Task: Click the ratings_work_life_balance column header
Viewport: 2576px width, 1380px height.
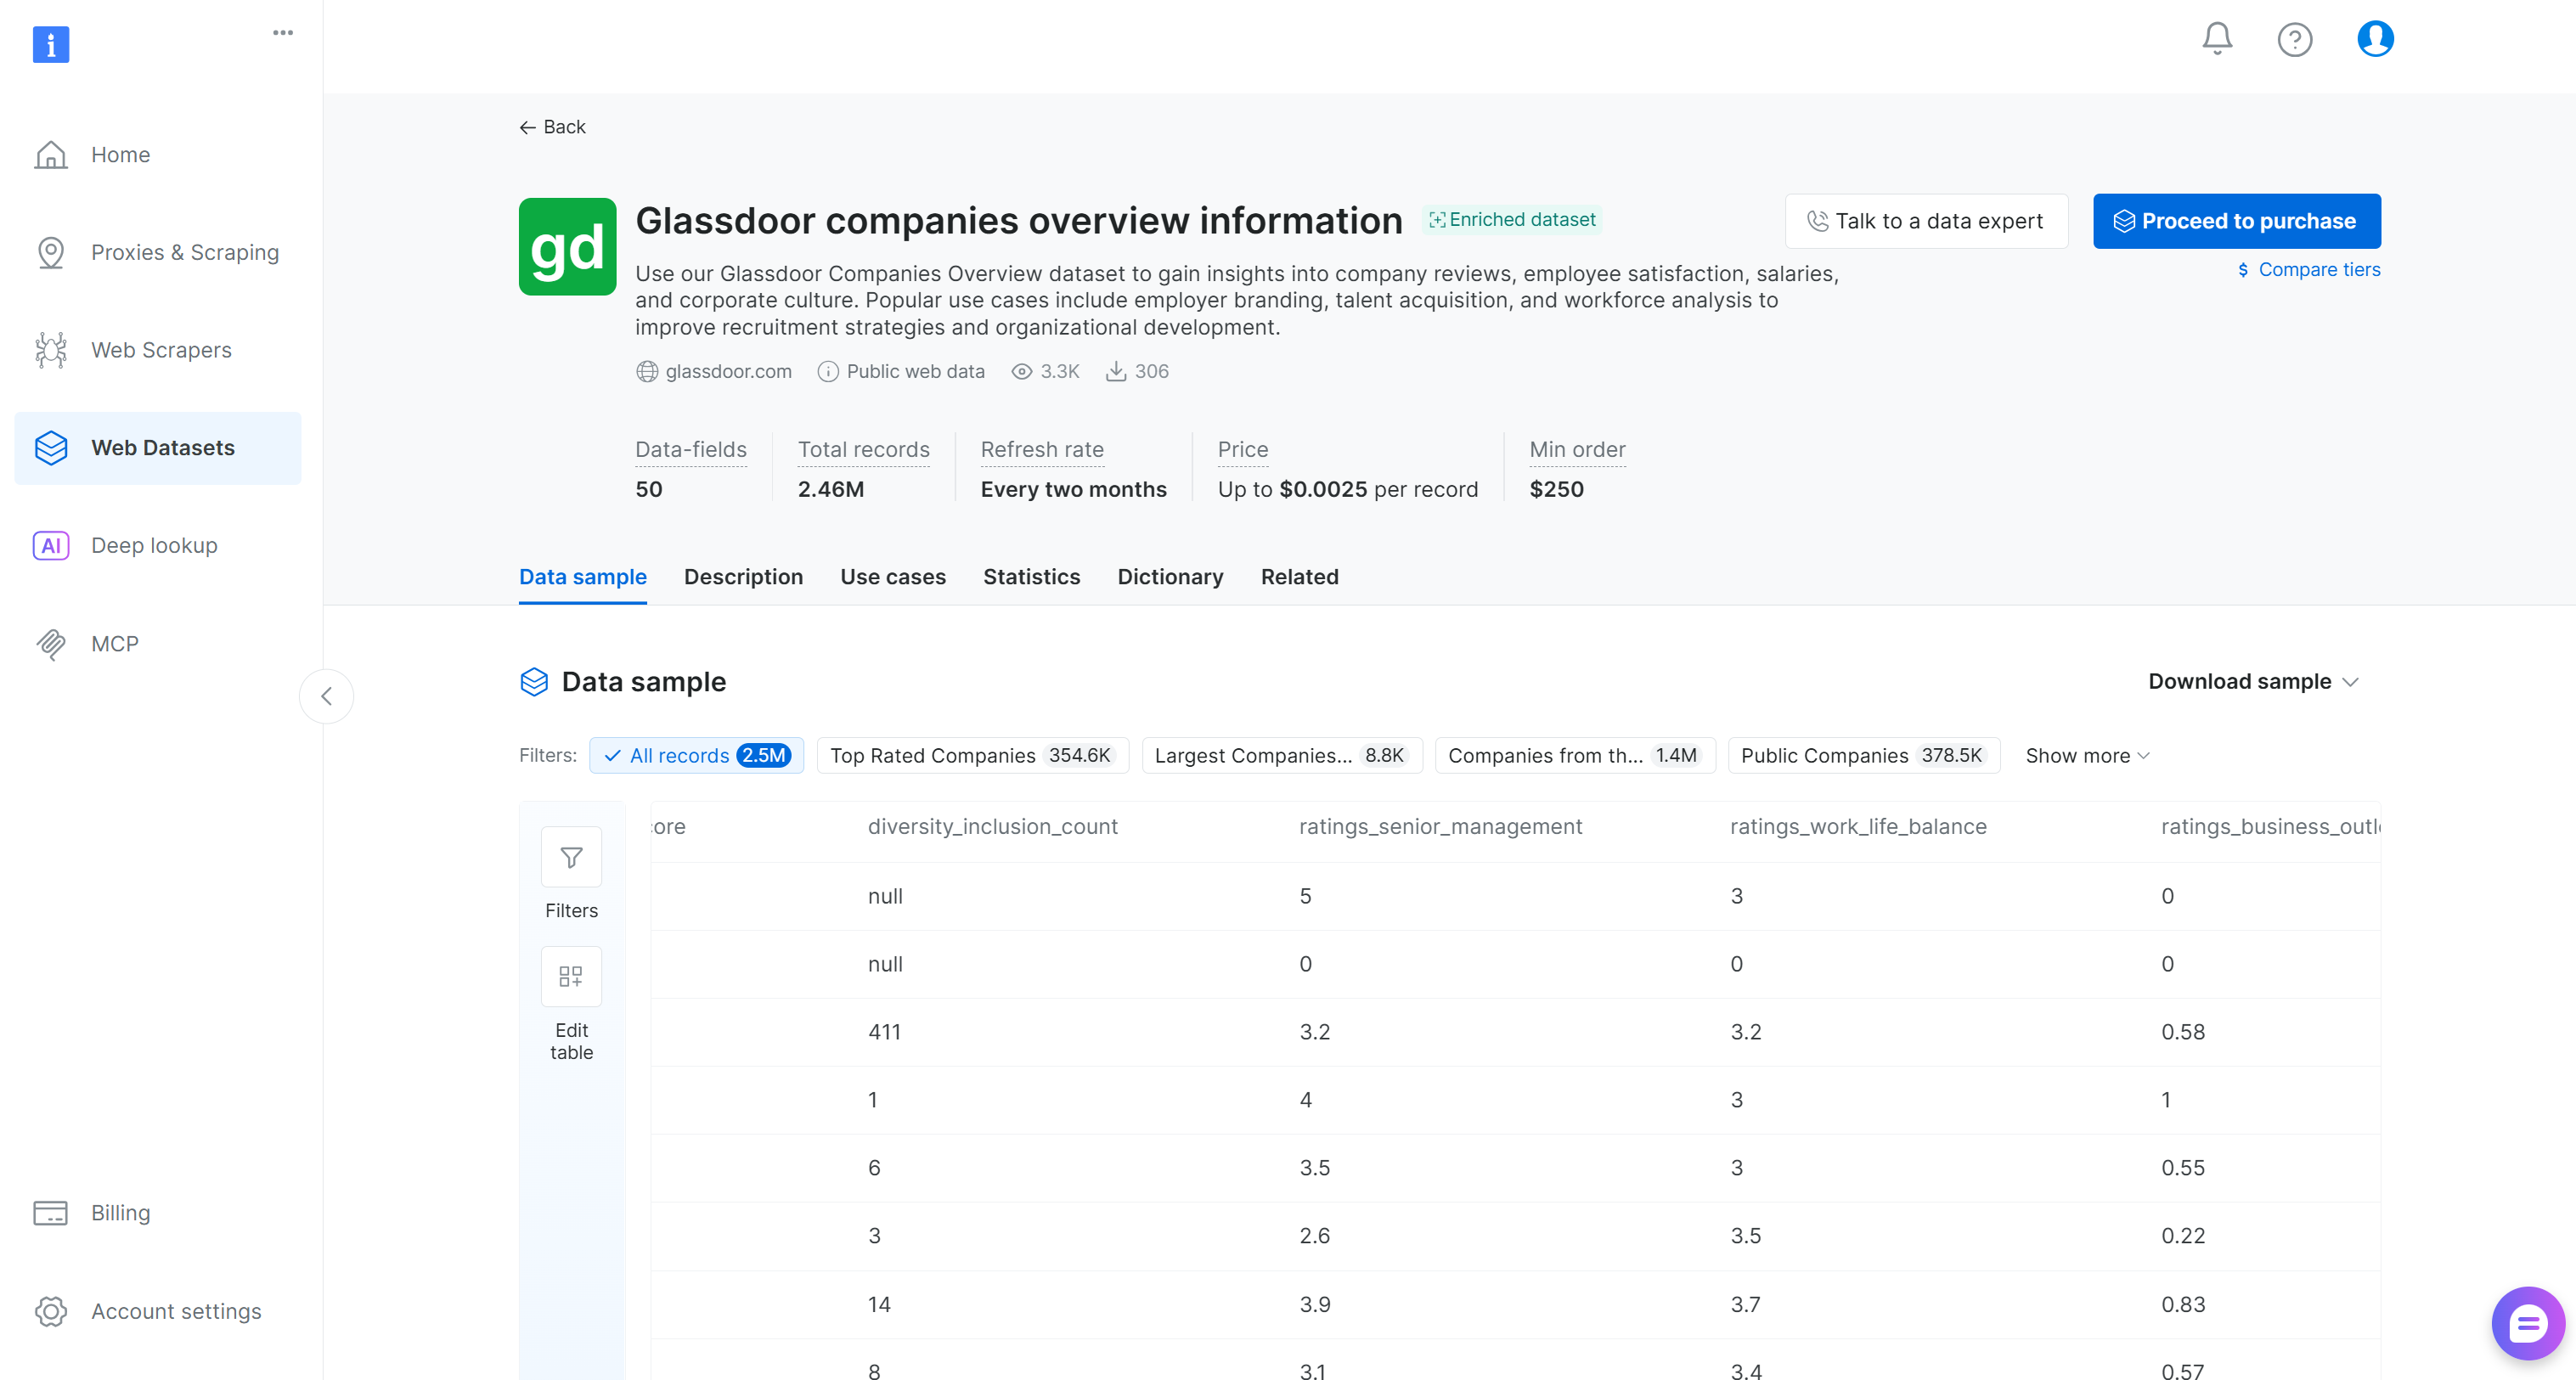Action: (x=1858, y=827)
